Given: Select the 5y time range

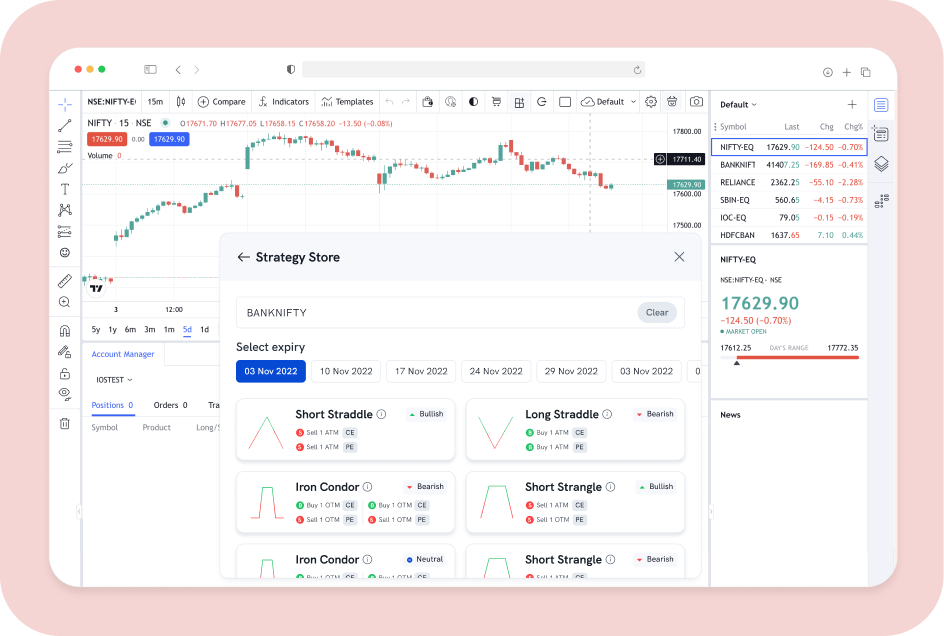Looking at the screenshot, I should (96, 329).
